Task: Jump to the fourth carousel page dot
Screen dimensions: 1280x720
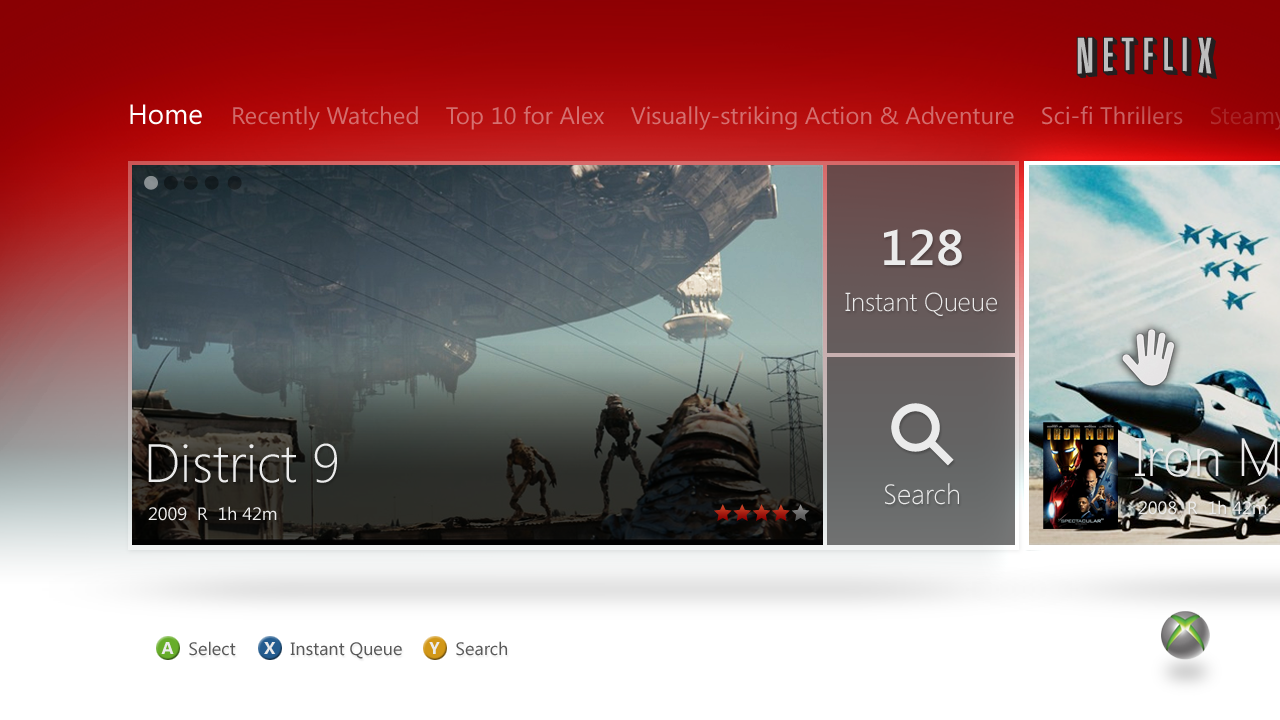Action: click(212, 183)
